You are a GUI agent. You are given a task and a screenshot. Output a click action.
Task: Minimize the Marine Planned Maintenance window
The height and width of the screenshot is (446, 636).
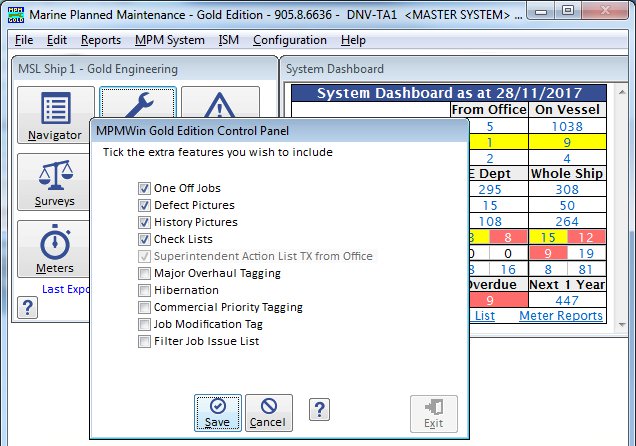pyautogui.click(x=541, y=11)
